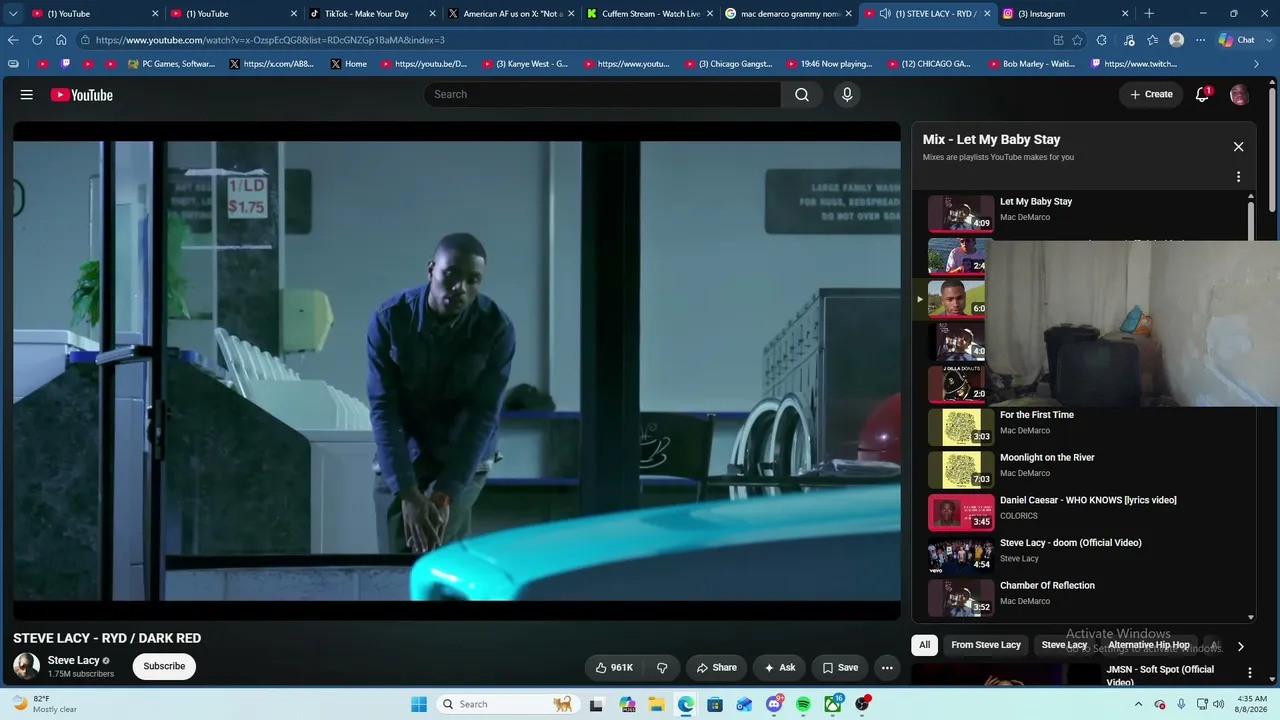The height and width of the screenshot is (720, 1280).
Task: Open the YouTube account avatar menu
Action: [x=1239, y=95]
